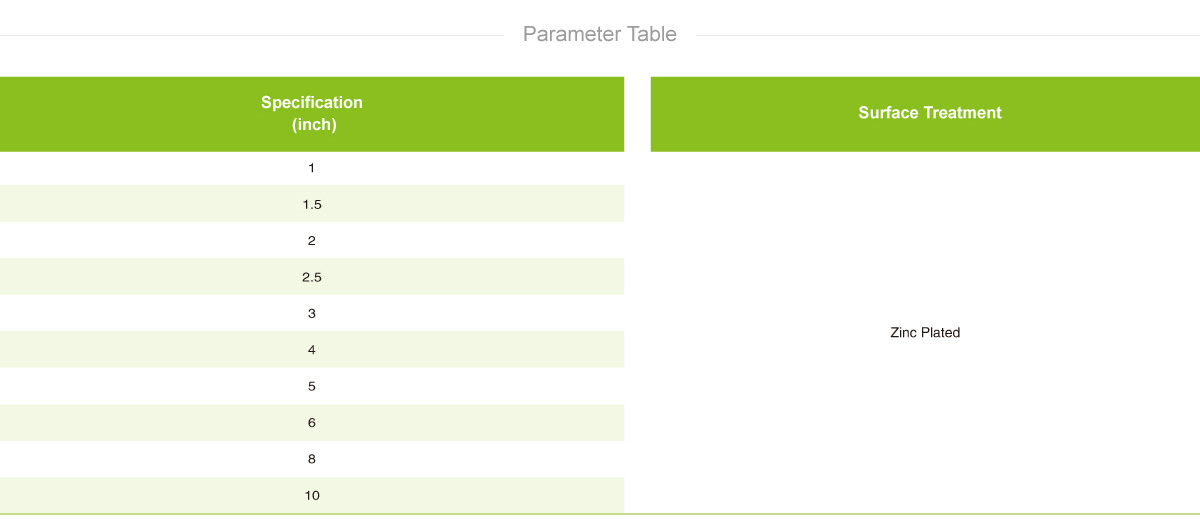Select the Surface Treatment column header
This screenshot has height=519, width=1200.
pyautogui.click(x=925, y=114)
